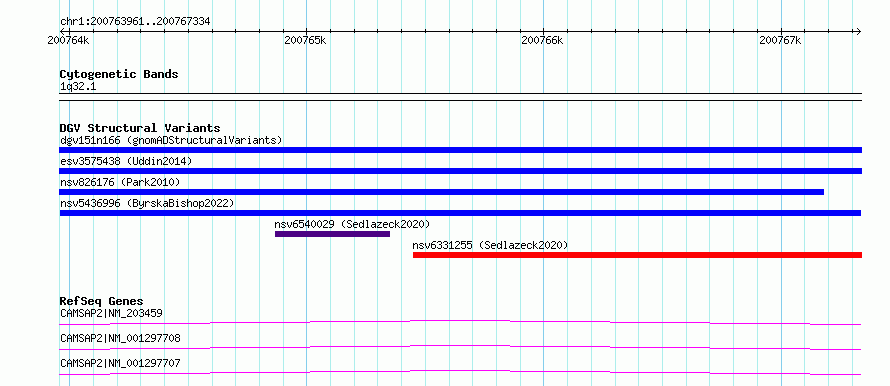The image size is (890, 386).
Task: Click the red bar for nsv6331255
Action: pos(637,255)
